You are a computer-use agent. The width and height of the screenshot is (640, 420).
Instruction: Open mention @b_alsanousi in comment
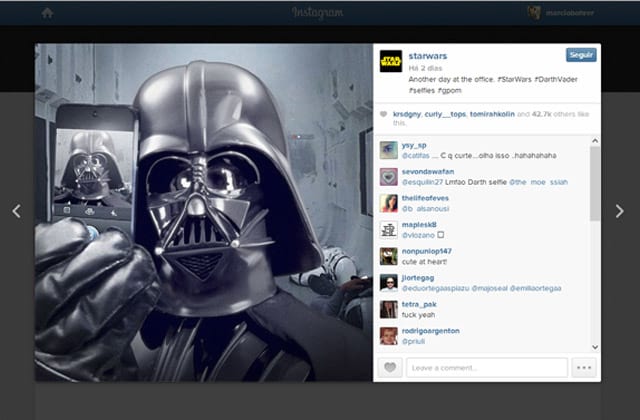pyautogui.click(x=425, y=209)
